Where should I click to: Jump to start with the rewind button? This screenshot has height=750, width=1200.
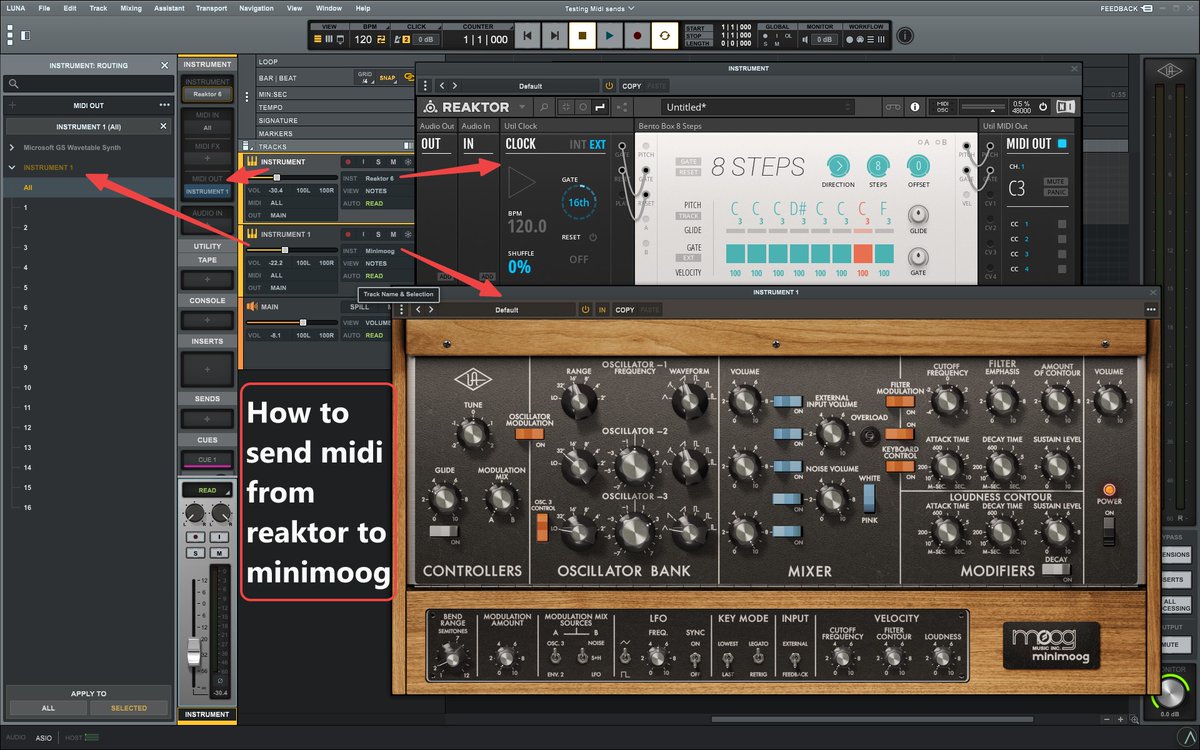(527, 36)
